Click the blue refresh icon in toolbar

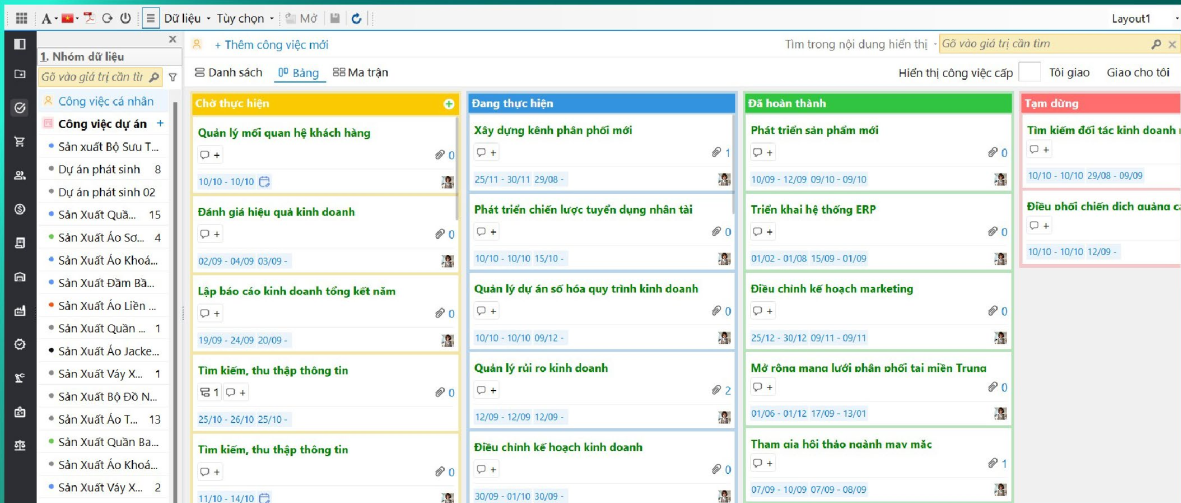(357, 18)
